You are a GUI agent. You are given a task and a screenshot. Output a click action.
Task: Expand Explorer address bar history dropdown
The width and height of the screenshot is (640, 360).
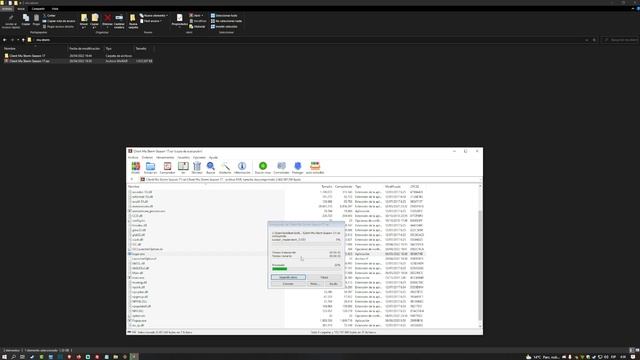587,40
